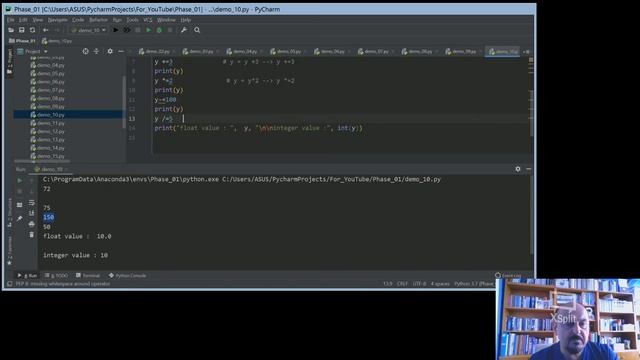
Task: Click the Project tree vertical scrollbar
Action: (x=124, y=102)
